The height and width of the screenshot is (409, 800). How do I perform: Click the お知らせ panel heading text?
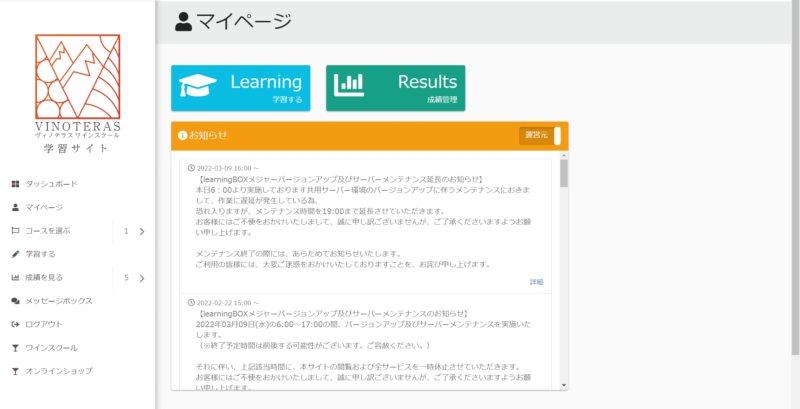point(208,136)
